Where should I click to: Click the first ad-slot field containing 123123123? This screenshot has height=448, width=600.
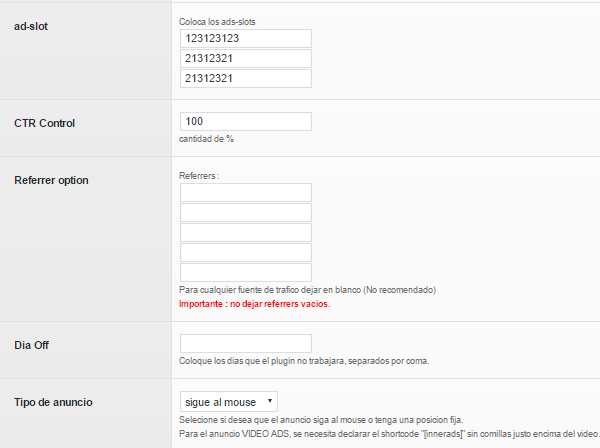(x=246, y=39)
